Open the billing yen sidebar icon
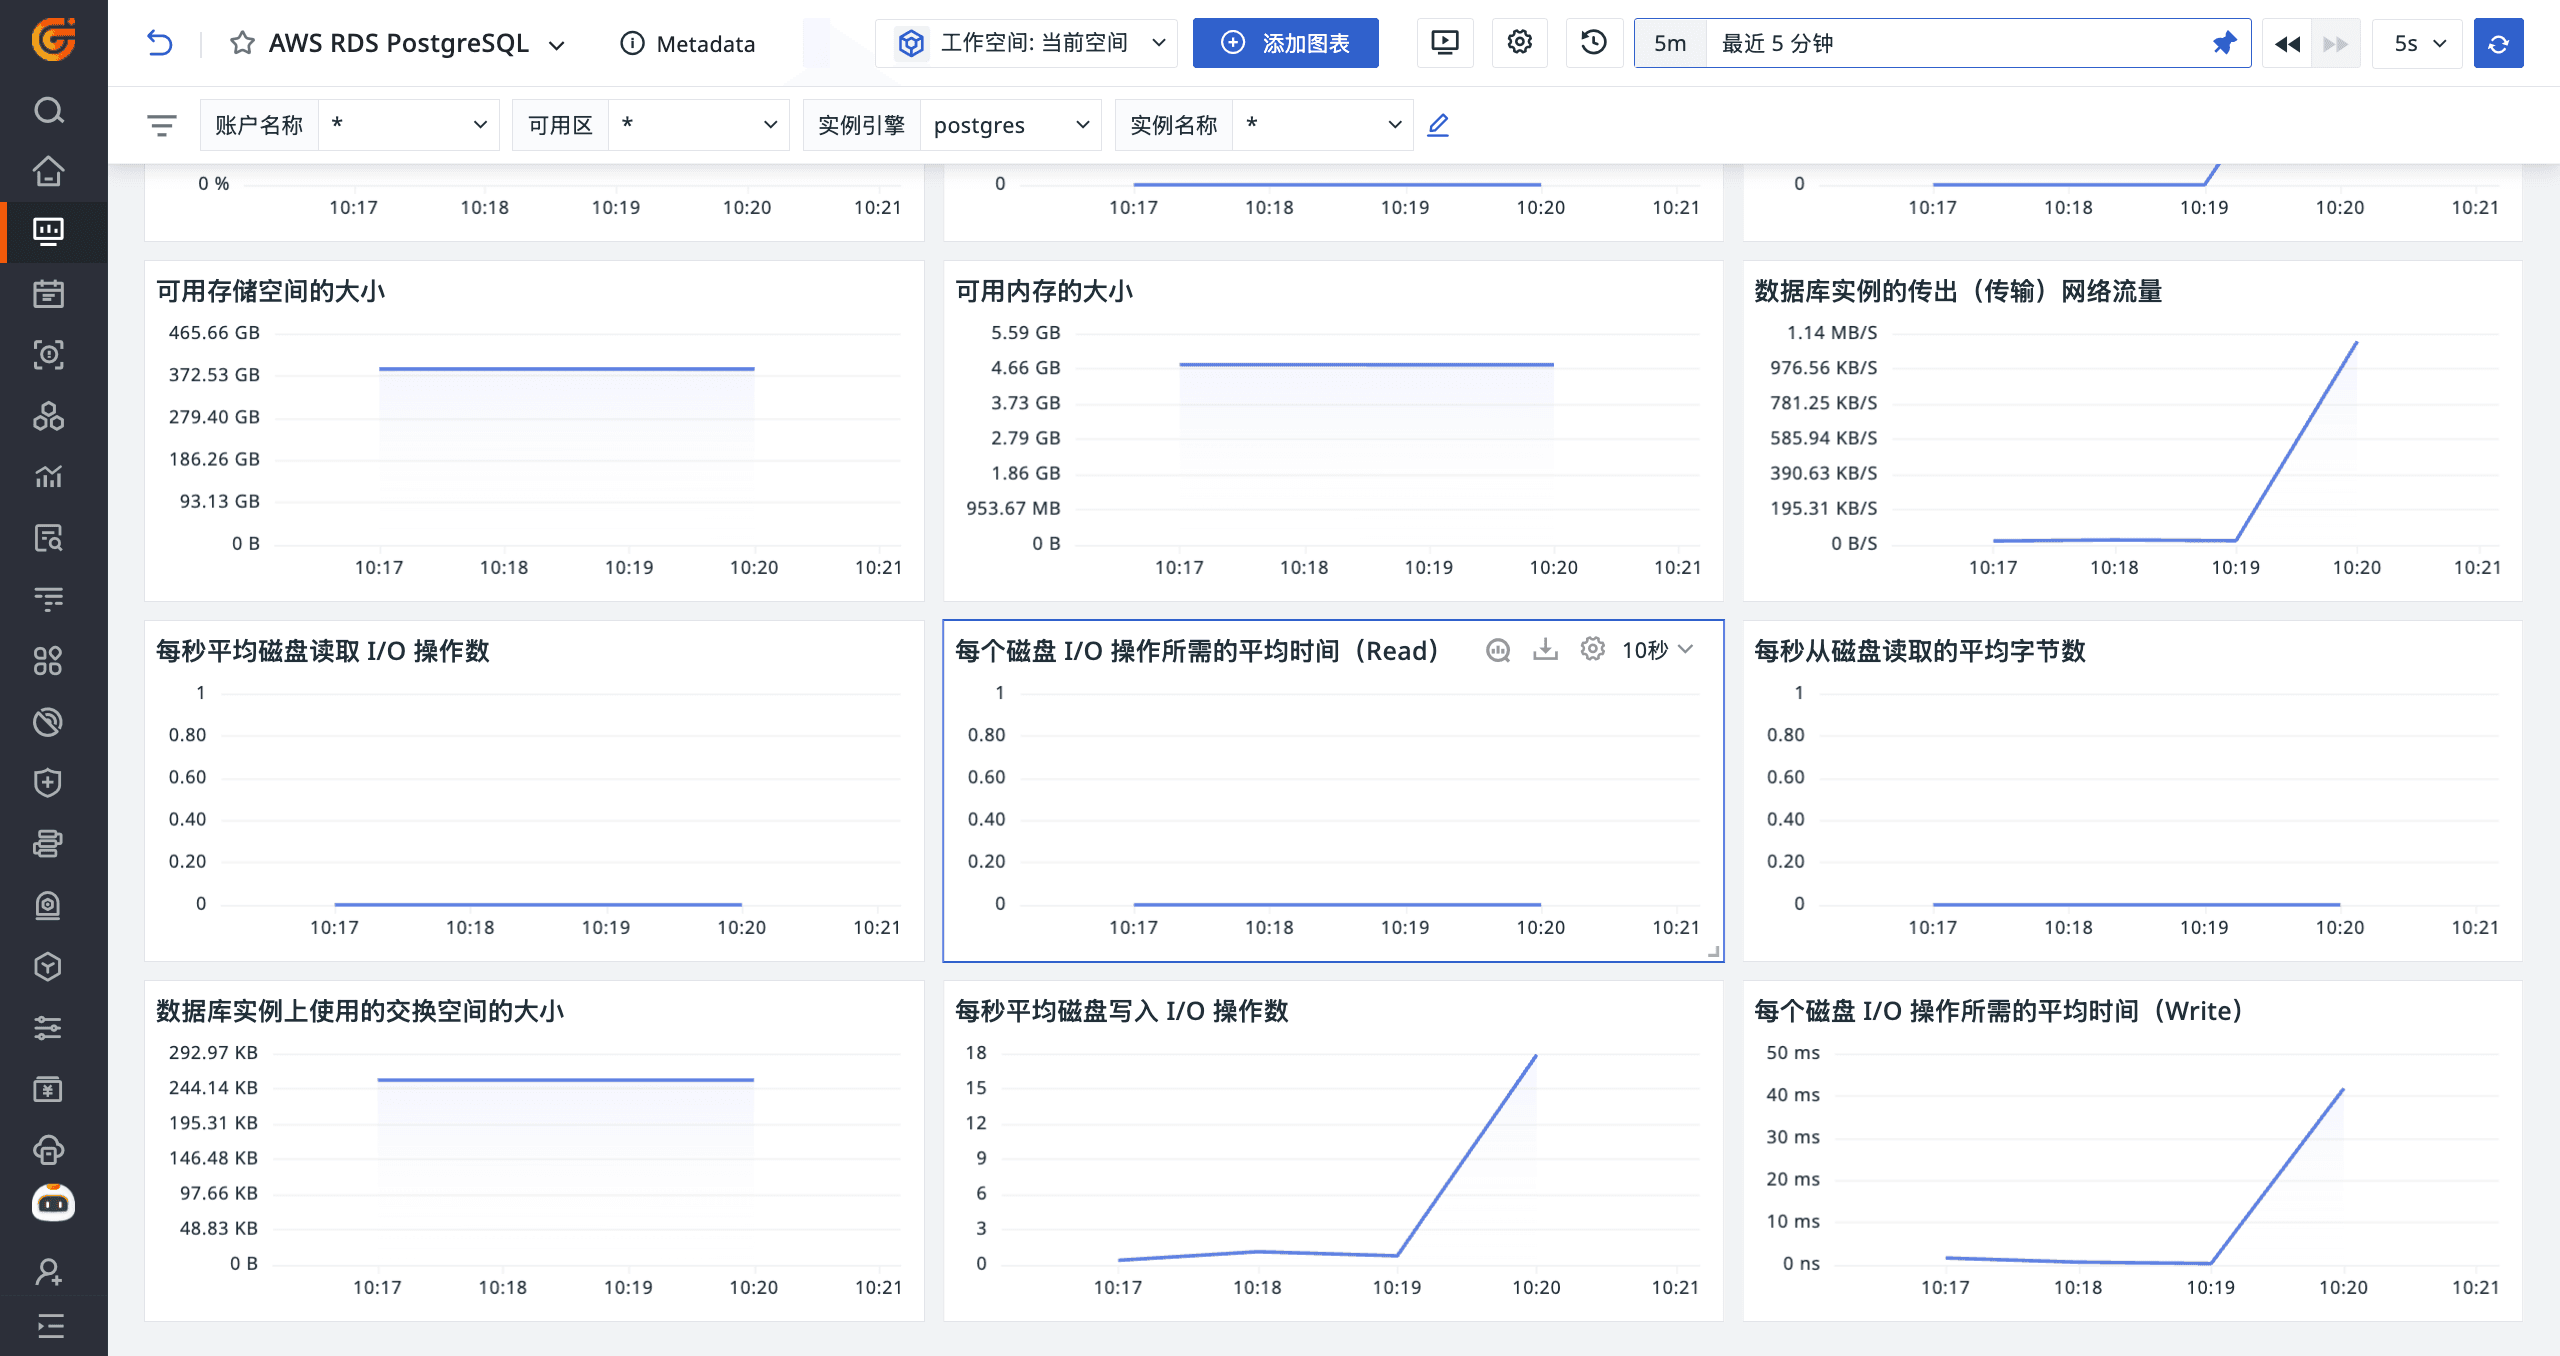 49,1089
